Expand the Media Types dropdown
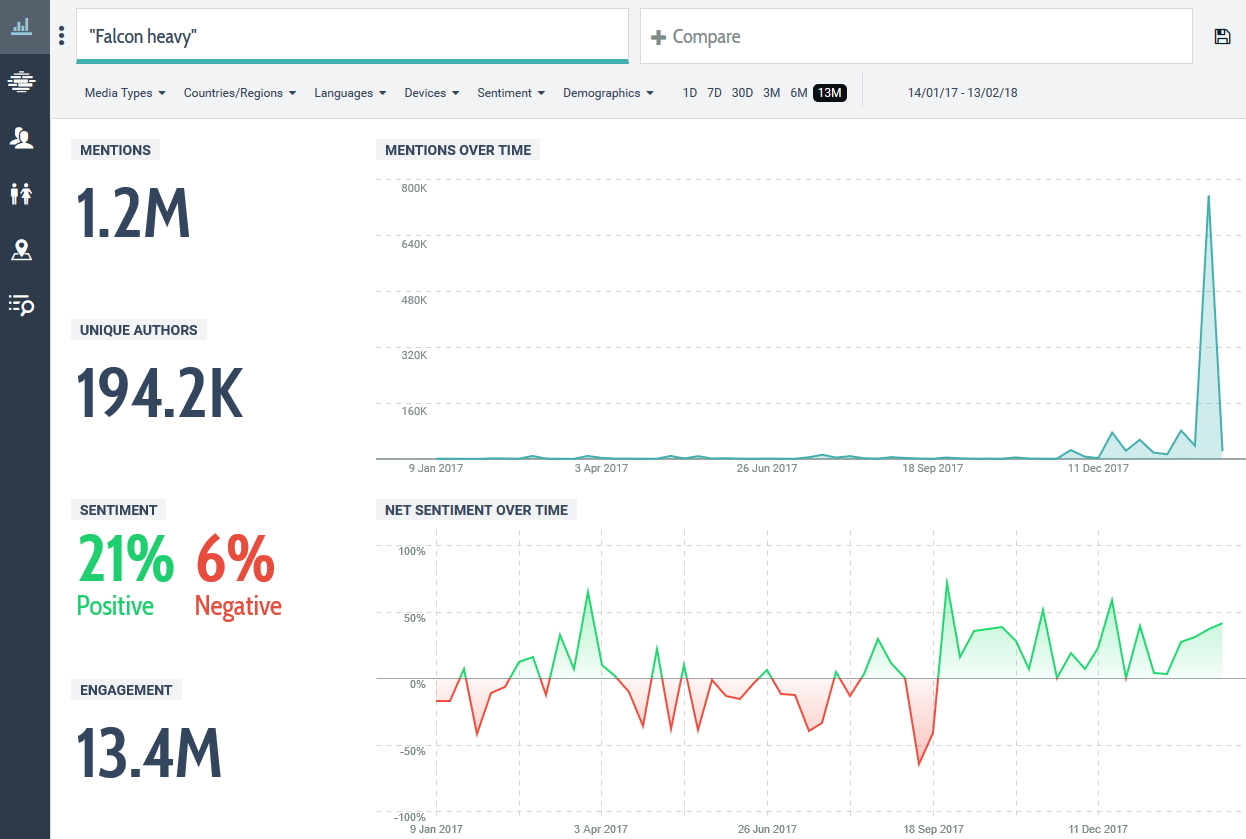Image resolution: width=1246 pixels, height=839 pixels. [125, 93]
